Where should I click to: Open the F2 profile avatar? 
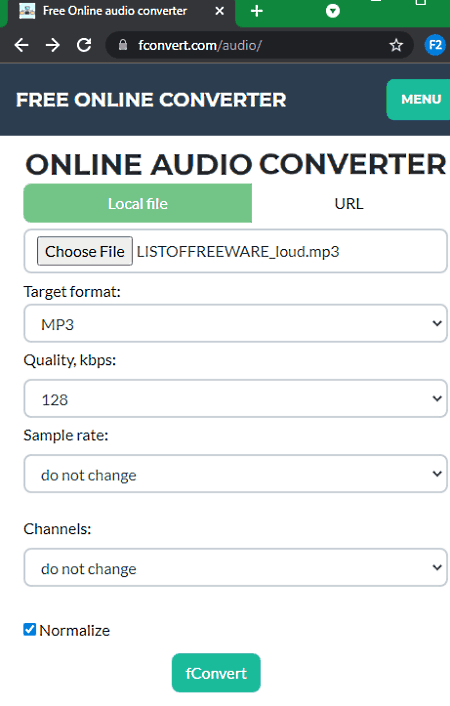435,45
